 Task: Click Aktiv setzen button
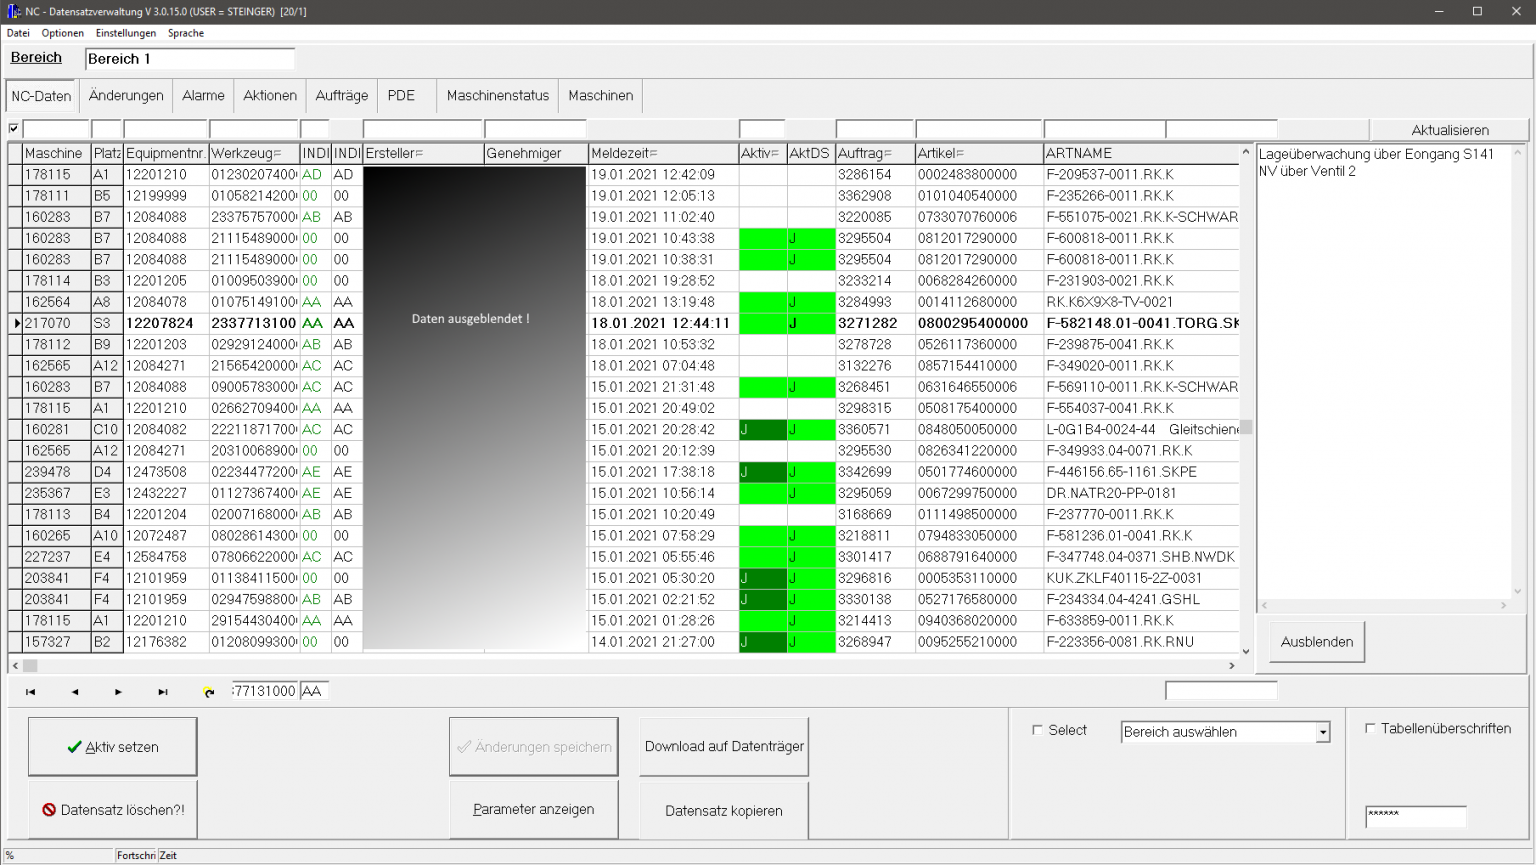tap(112, 747)
